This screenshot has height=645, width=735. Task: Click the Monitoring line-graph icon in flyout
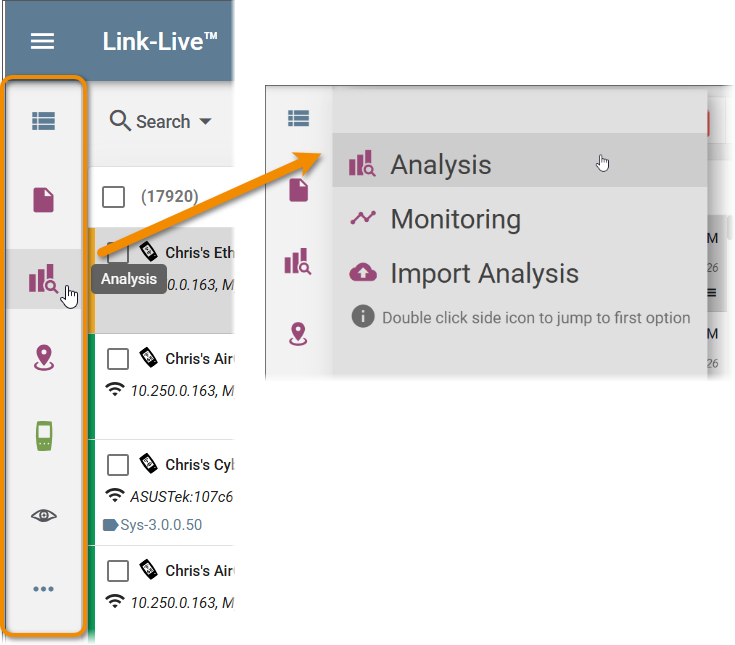[363, 218]
